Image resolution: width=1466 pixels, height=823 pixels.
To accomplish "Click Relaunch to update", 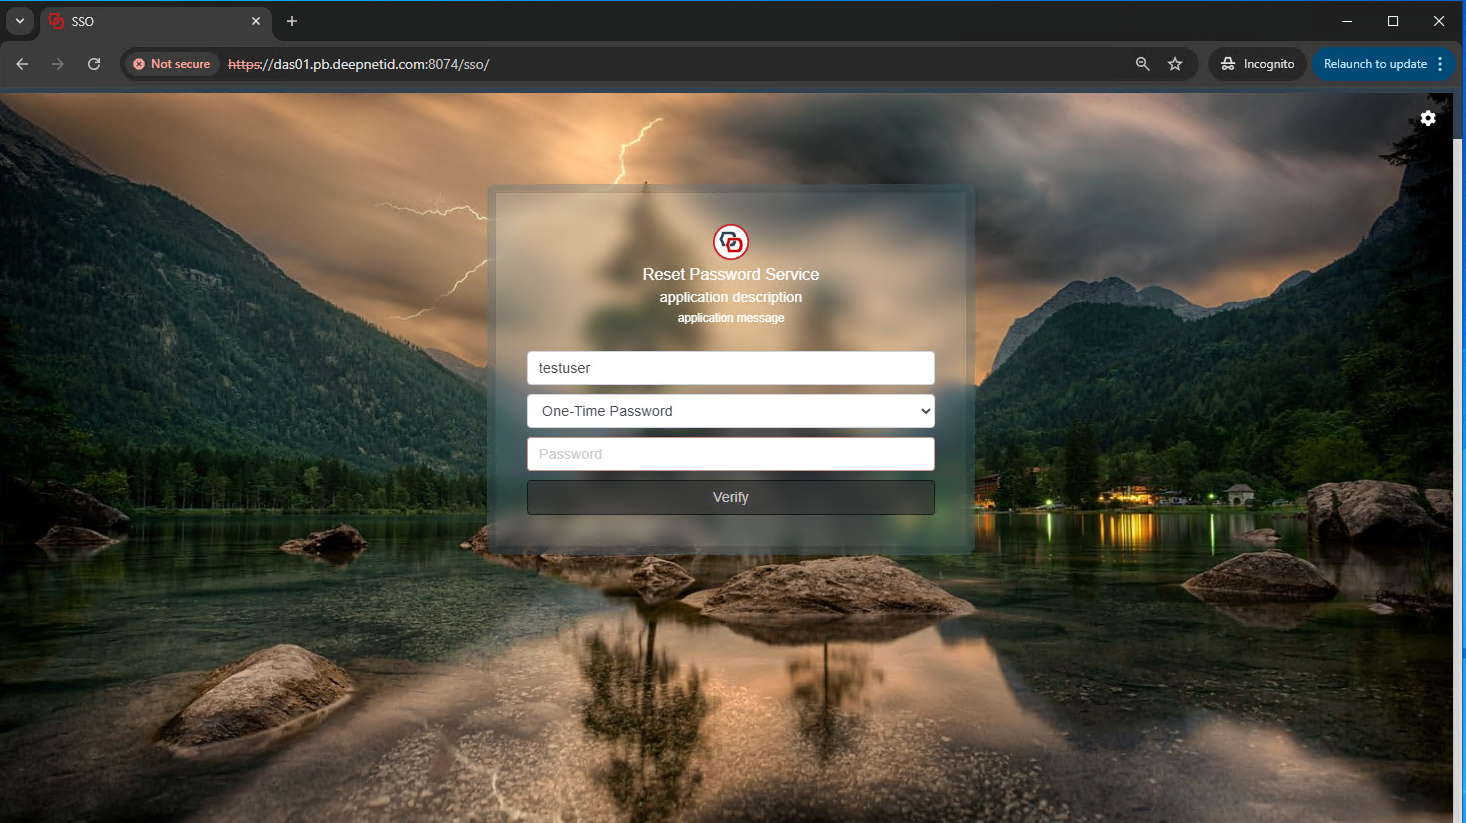I will [1375, 64].
